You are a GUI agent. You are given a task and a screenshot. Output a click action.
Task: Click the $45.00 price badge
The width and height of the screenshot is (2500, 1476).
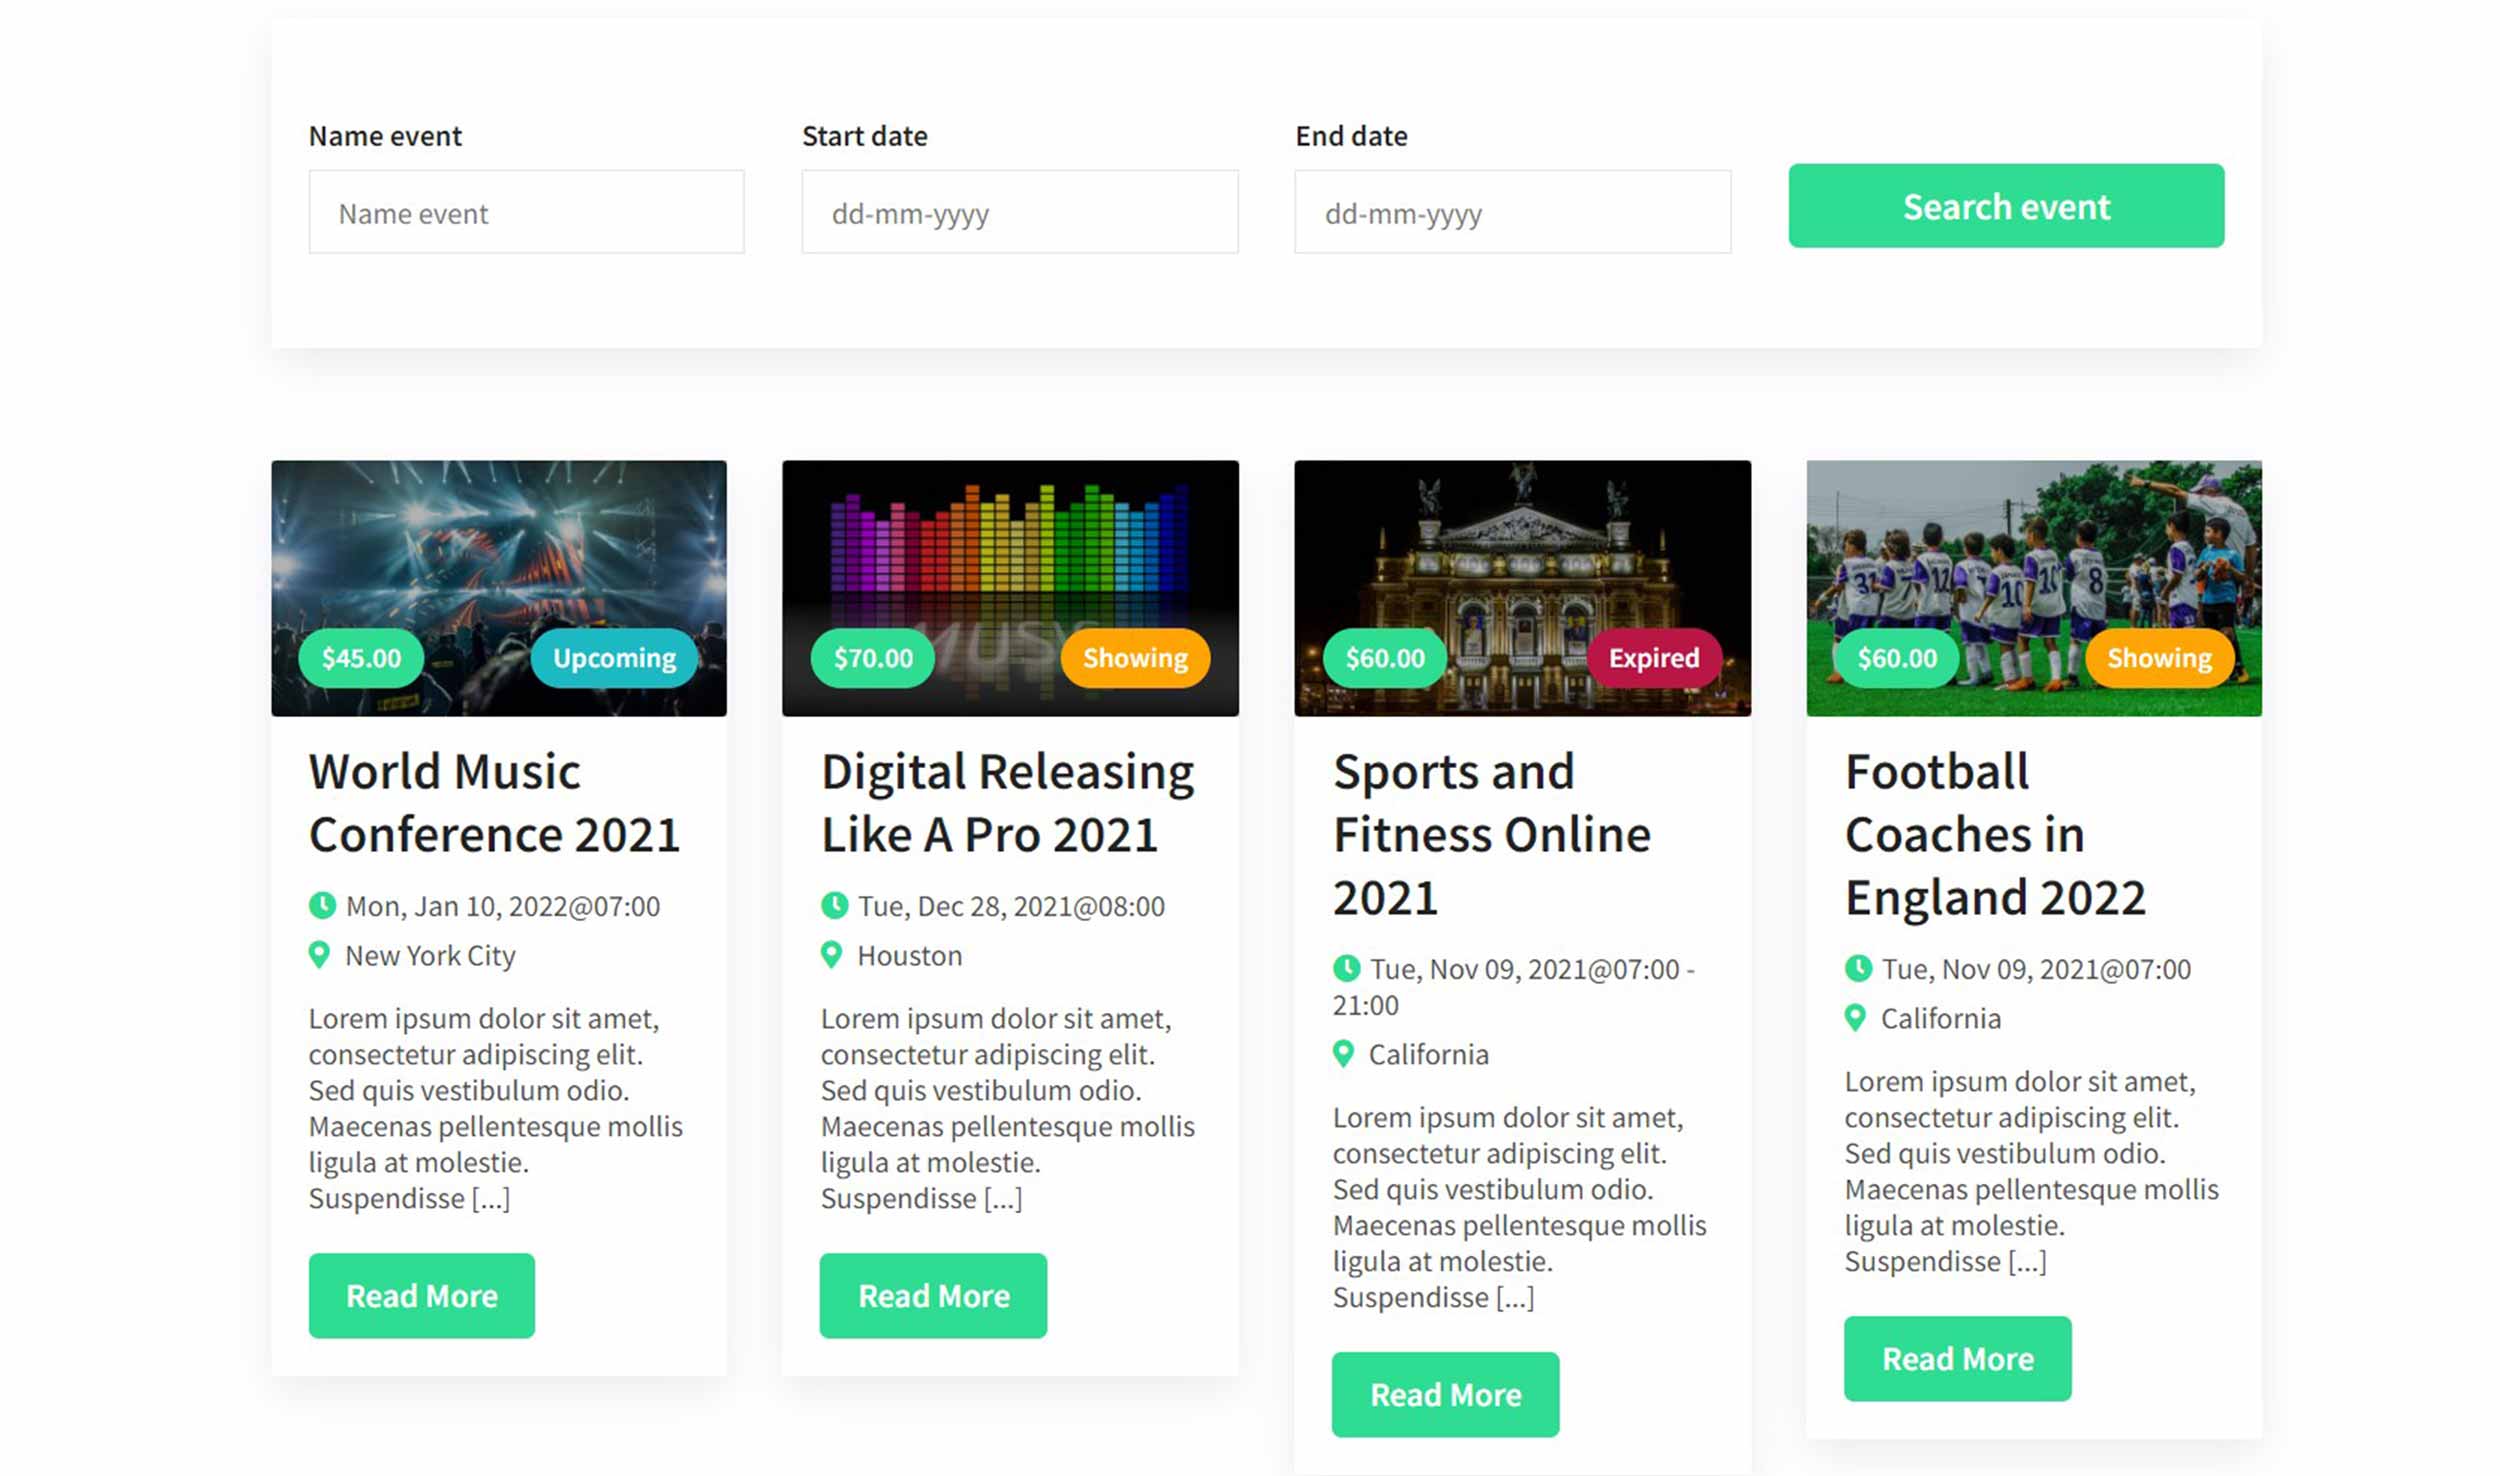point(361,658)
